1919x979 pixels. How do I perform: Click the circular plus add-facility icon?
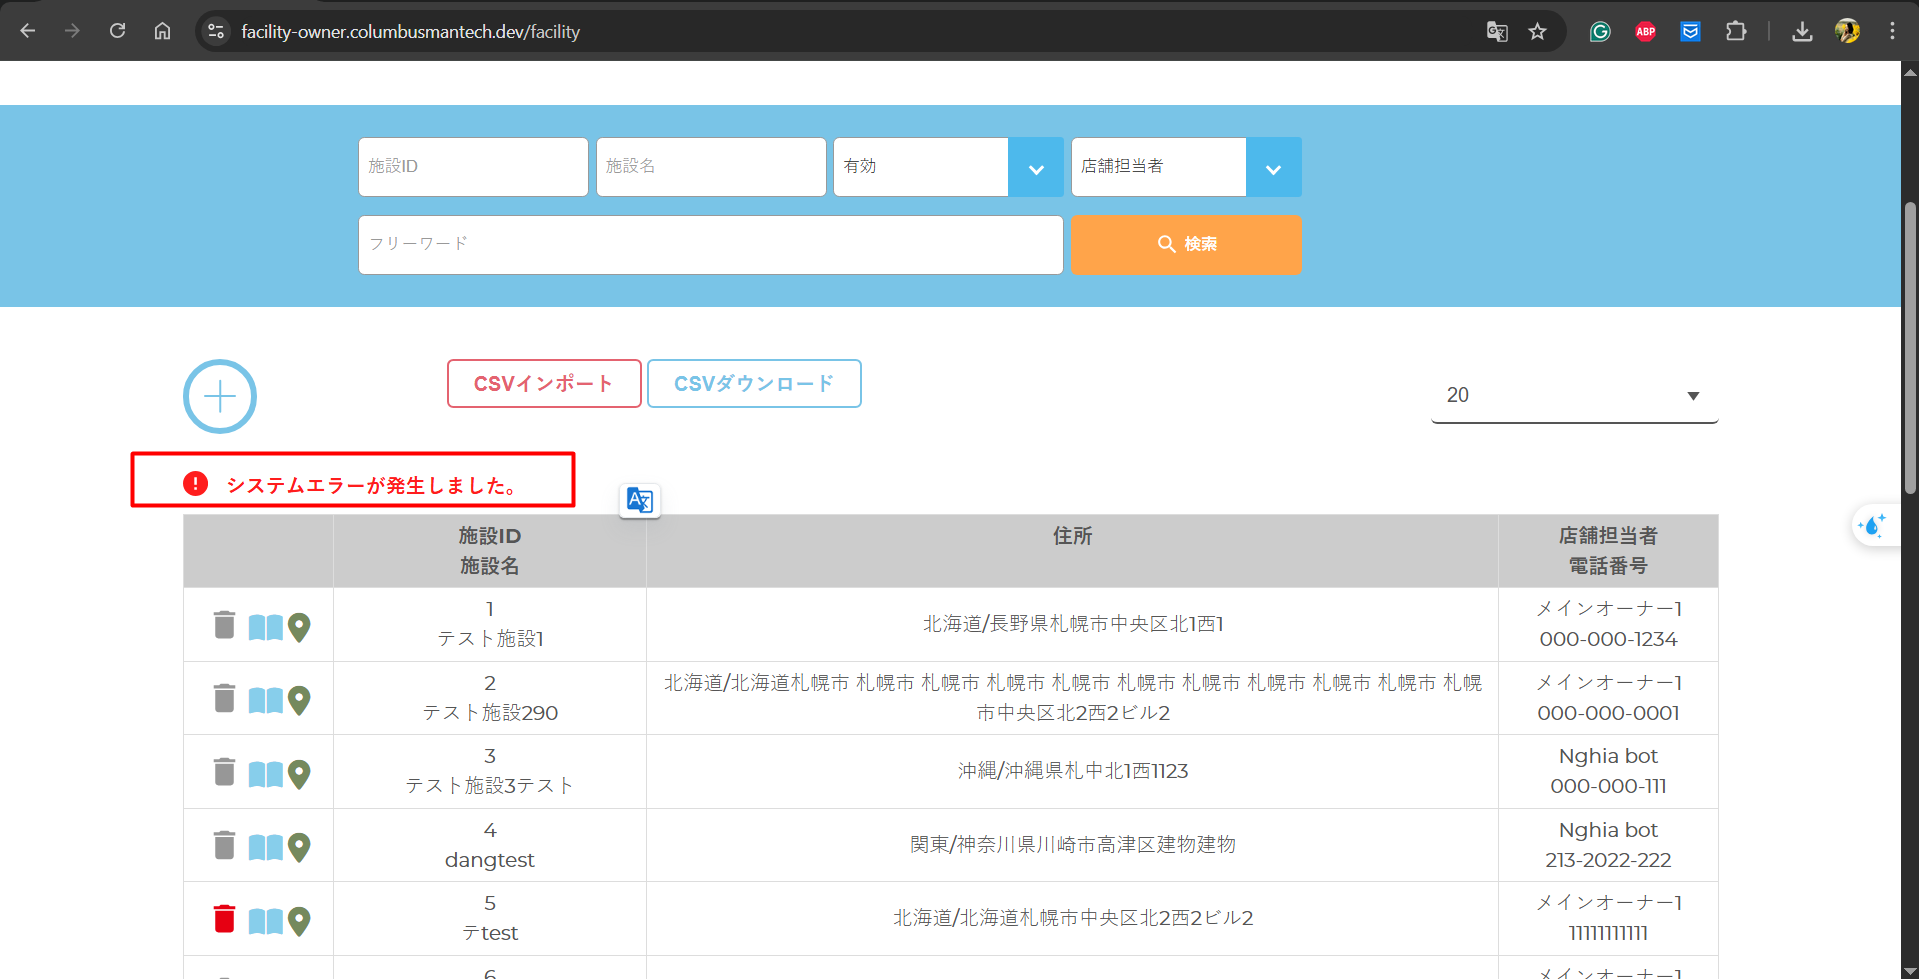click(220, 396)
